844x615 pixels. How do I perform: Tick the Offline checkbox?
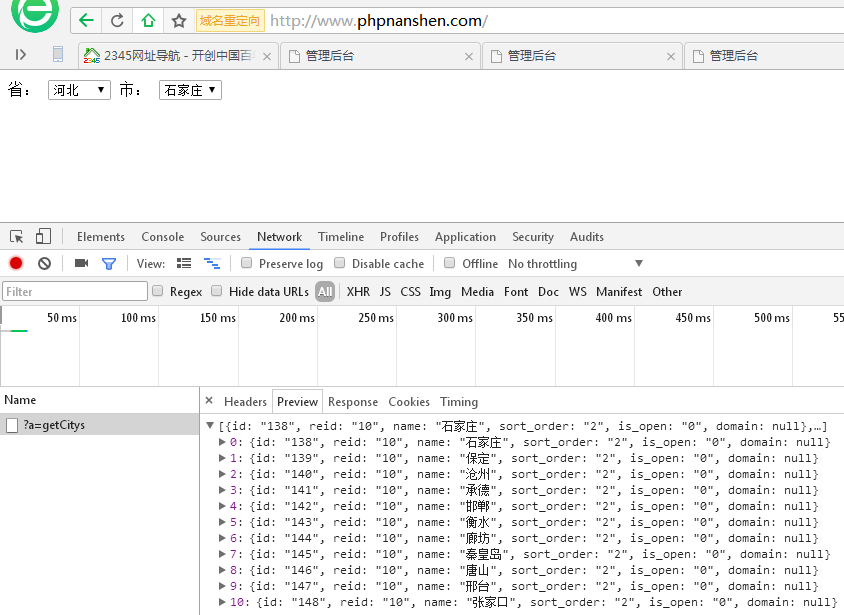(449, 263)
